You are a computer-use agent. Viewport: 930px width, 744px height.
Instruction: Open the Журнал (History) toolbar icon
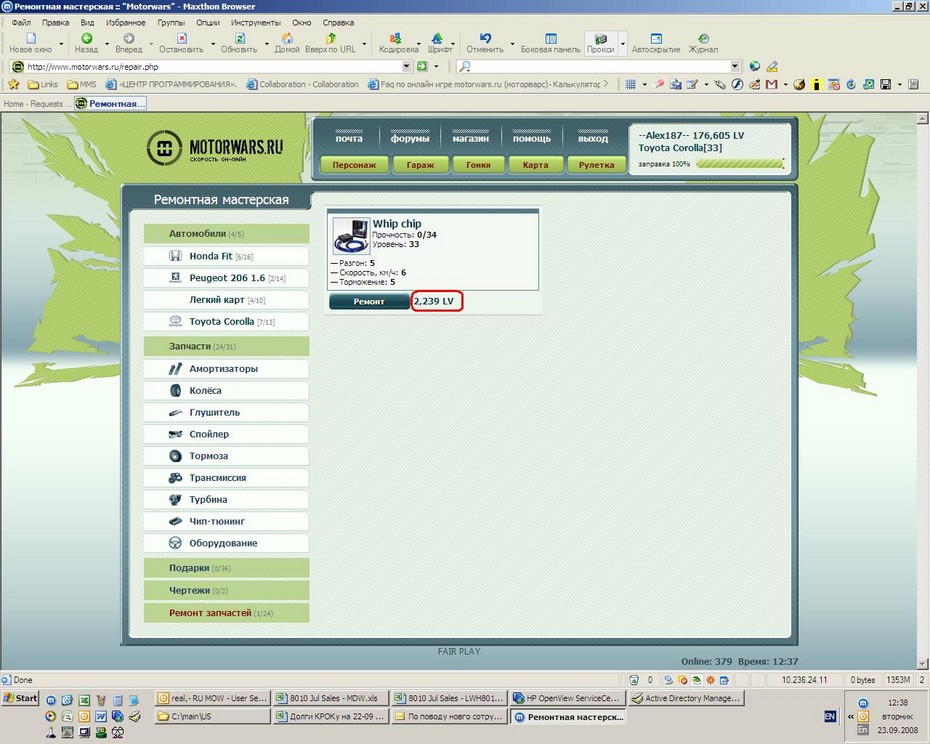coord(703,39)
